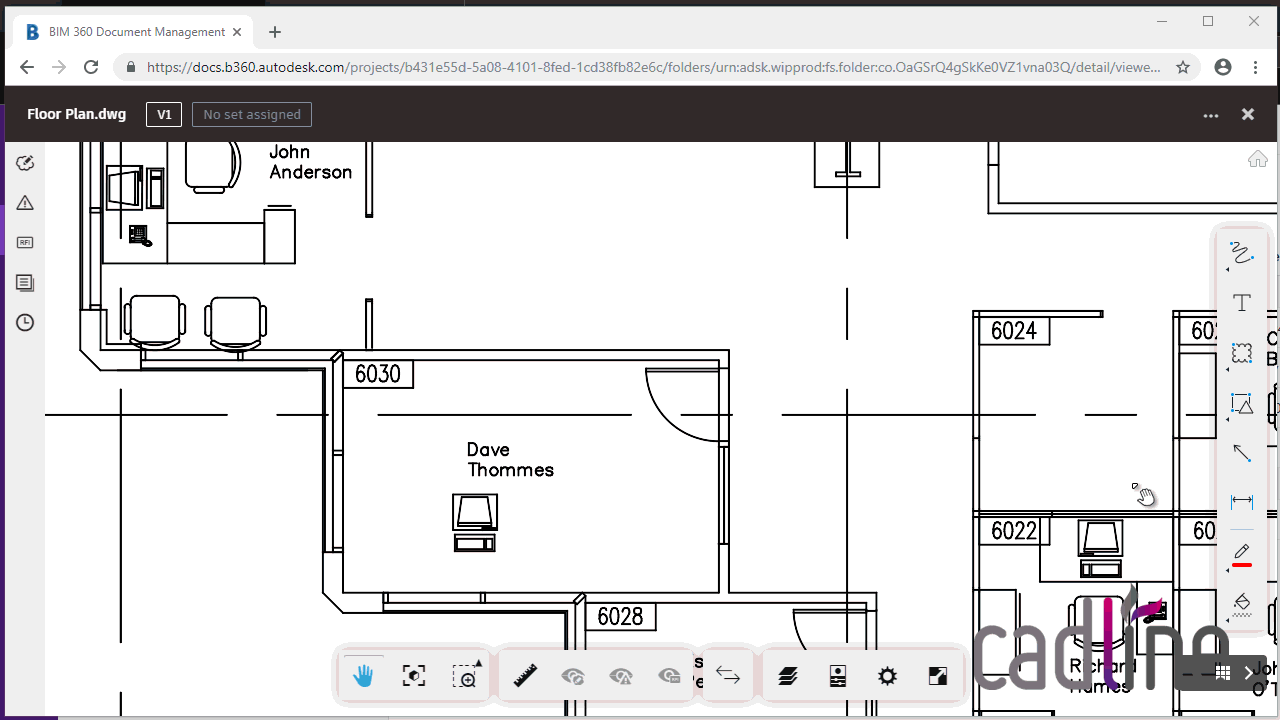Viewport: 1280px width, 720px height.
Task: Open the V1 version selector
Action: tap(164, 115)
